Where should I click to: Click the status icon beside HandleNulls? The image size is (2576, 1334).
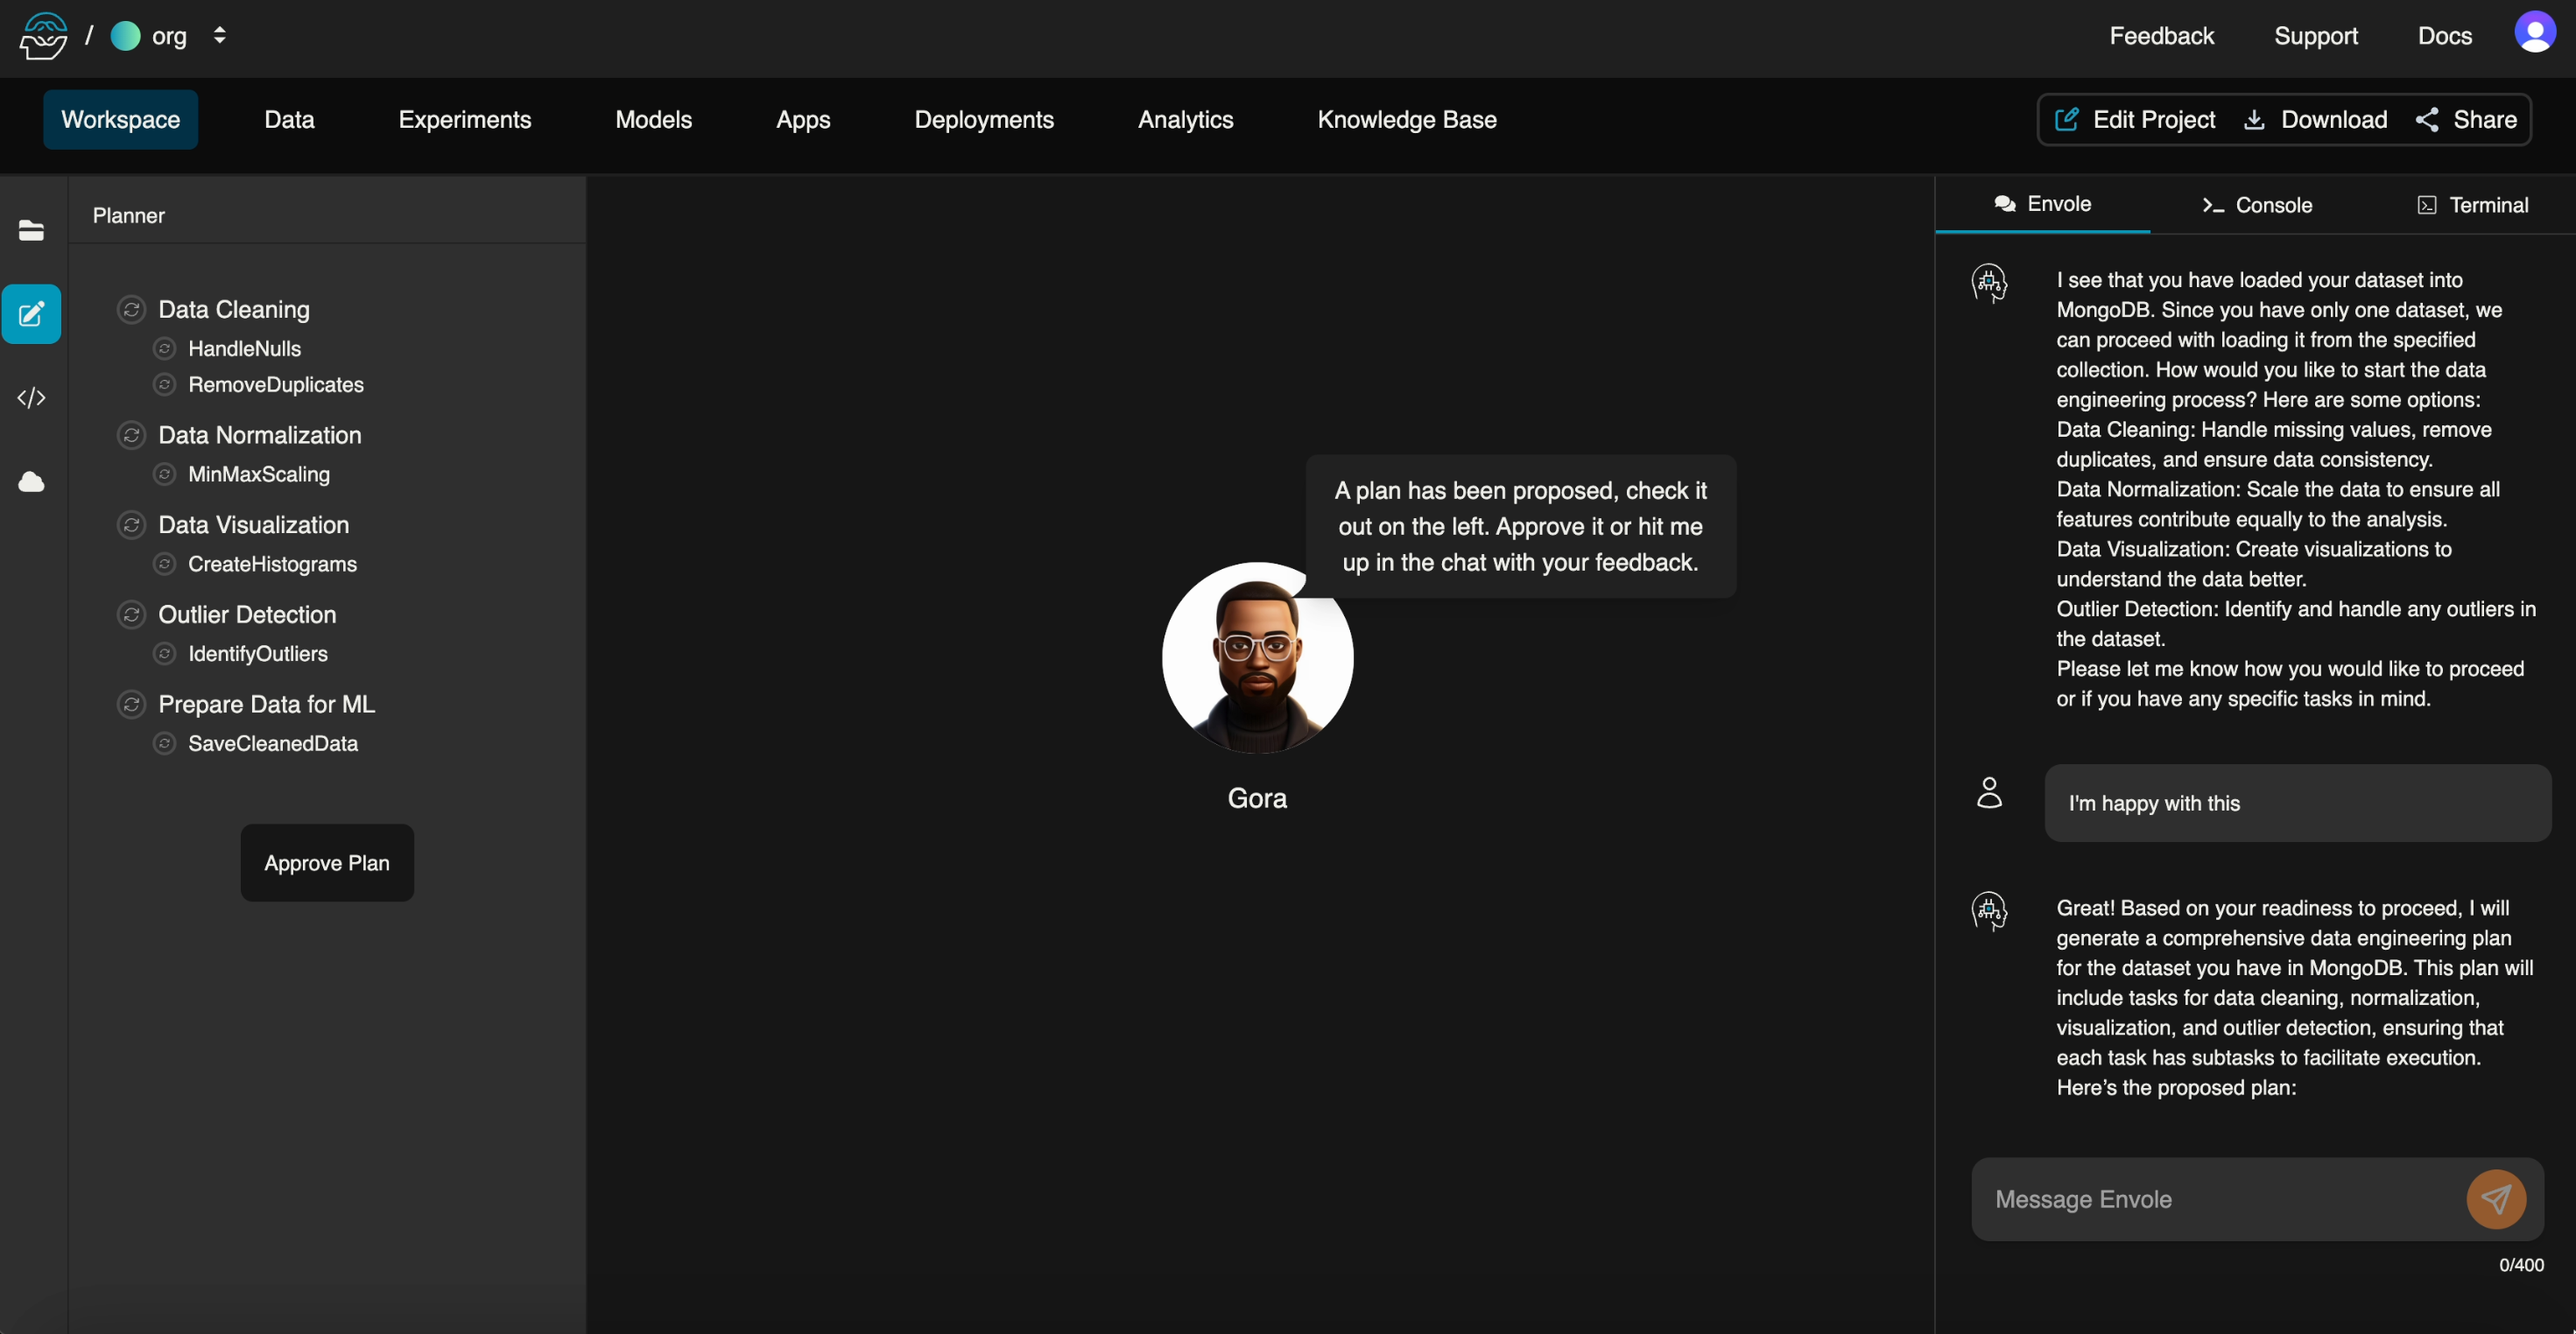tap(165, 348)
